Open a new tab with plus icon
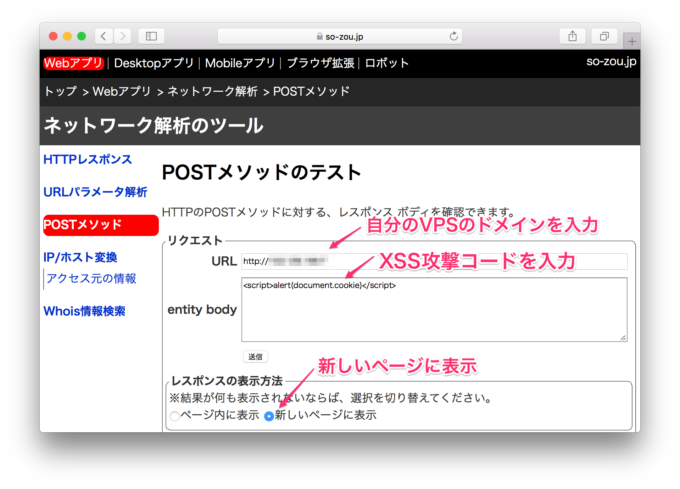The height and width of the screenshot is (489, 680). (x=631, y=40)
